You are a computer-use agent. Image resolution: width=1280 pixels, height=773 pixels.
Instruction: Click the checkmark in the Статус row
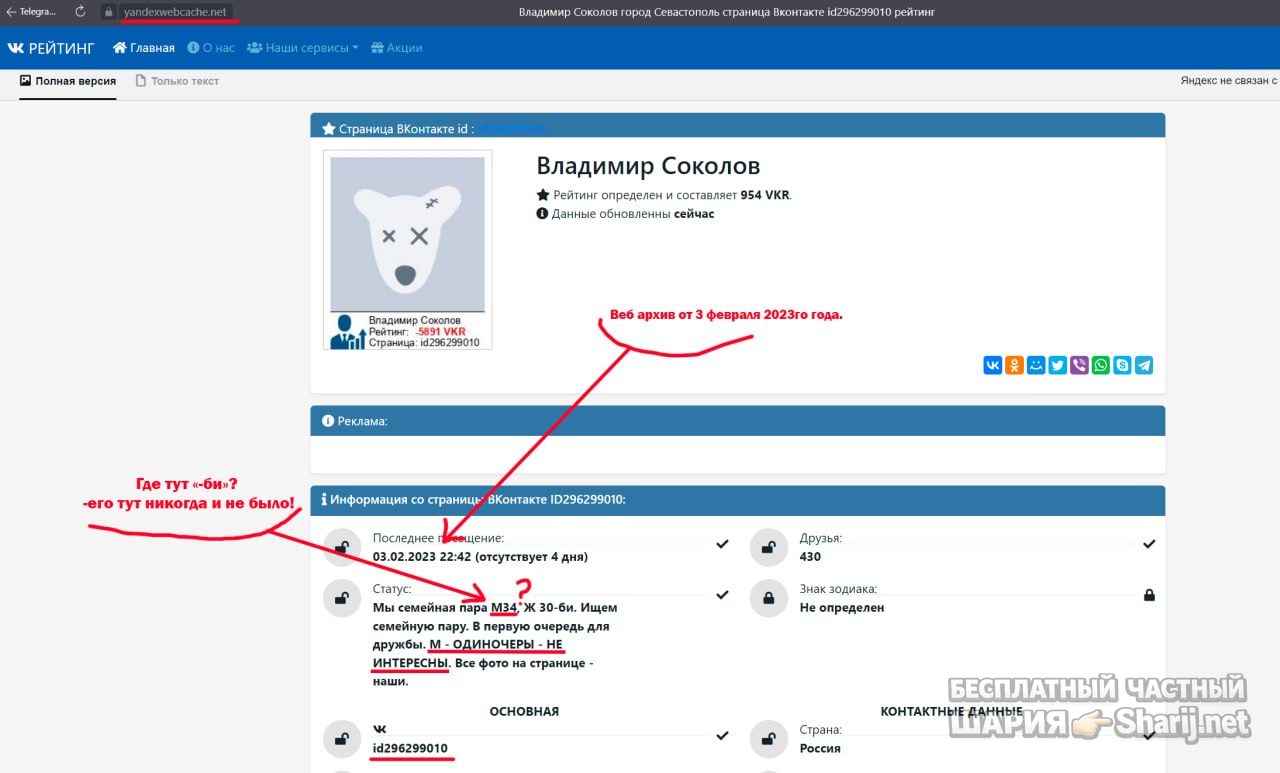722,595
